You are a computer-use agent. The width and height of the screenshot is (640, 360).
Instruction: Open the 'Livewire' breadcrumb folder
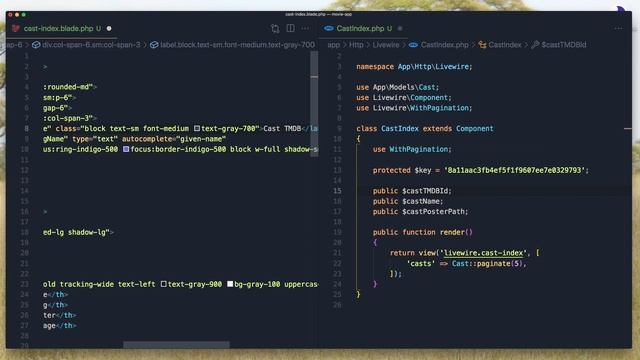click(386, 45)
